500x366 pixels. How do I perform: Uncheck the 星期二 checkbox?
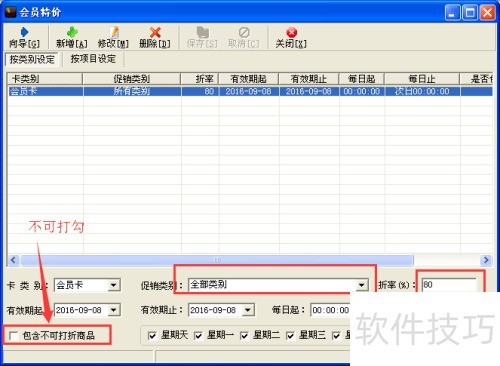coord(244,335)
